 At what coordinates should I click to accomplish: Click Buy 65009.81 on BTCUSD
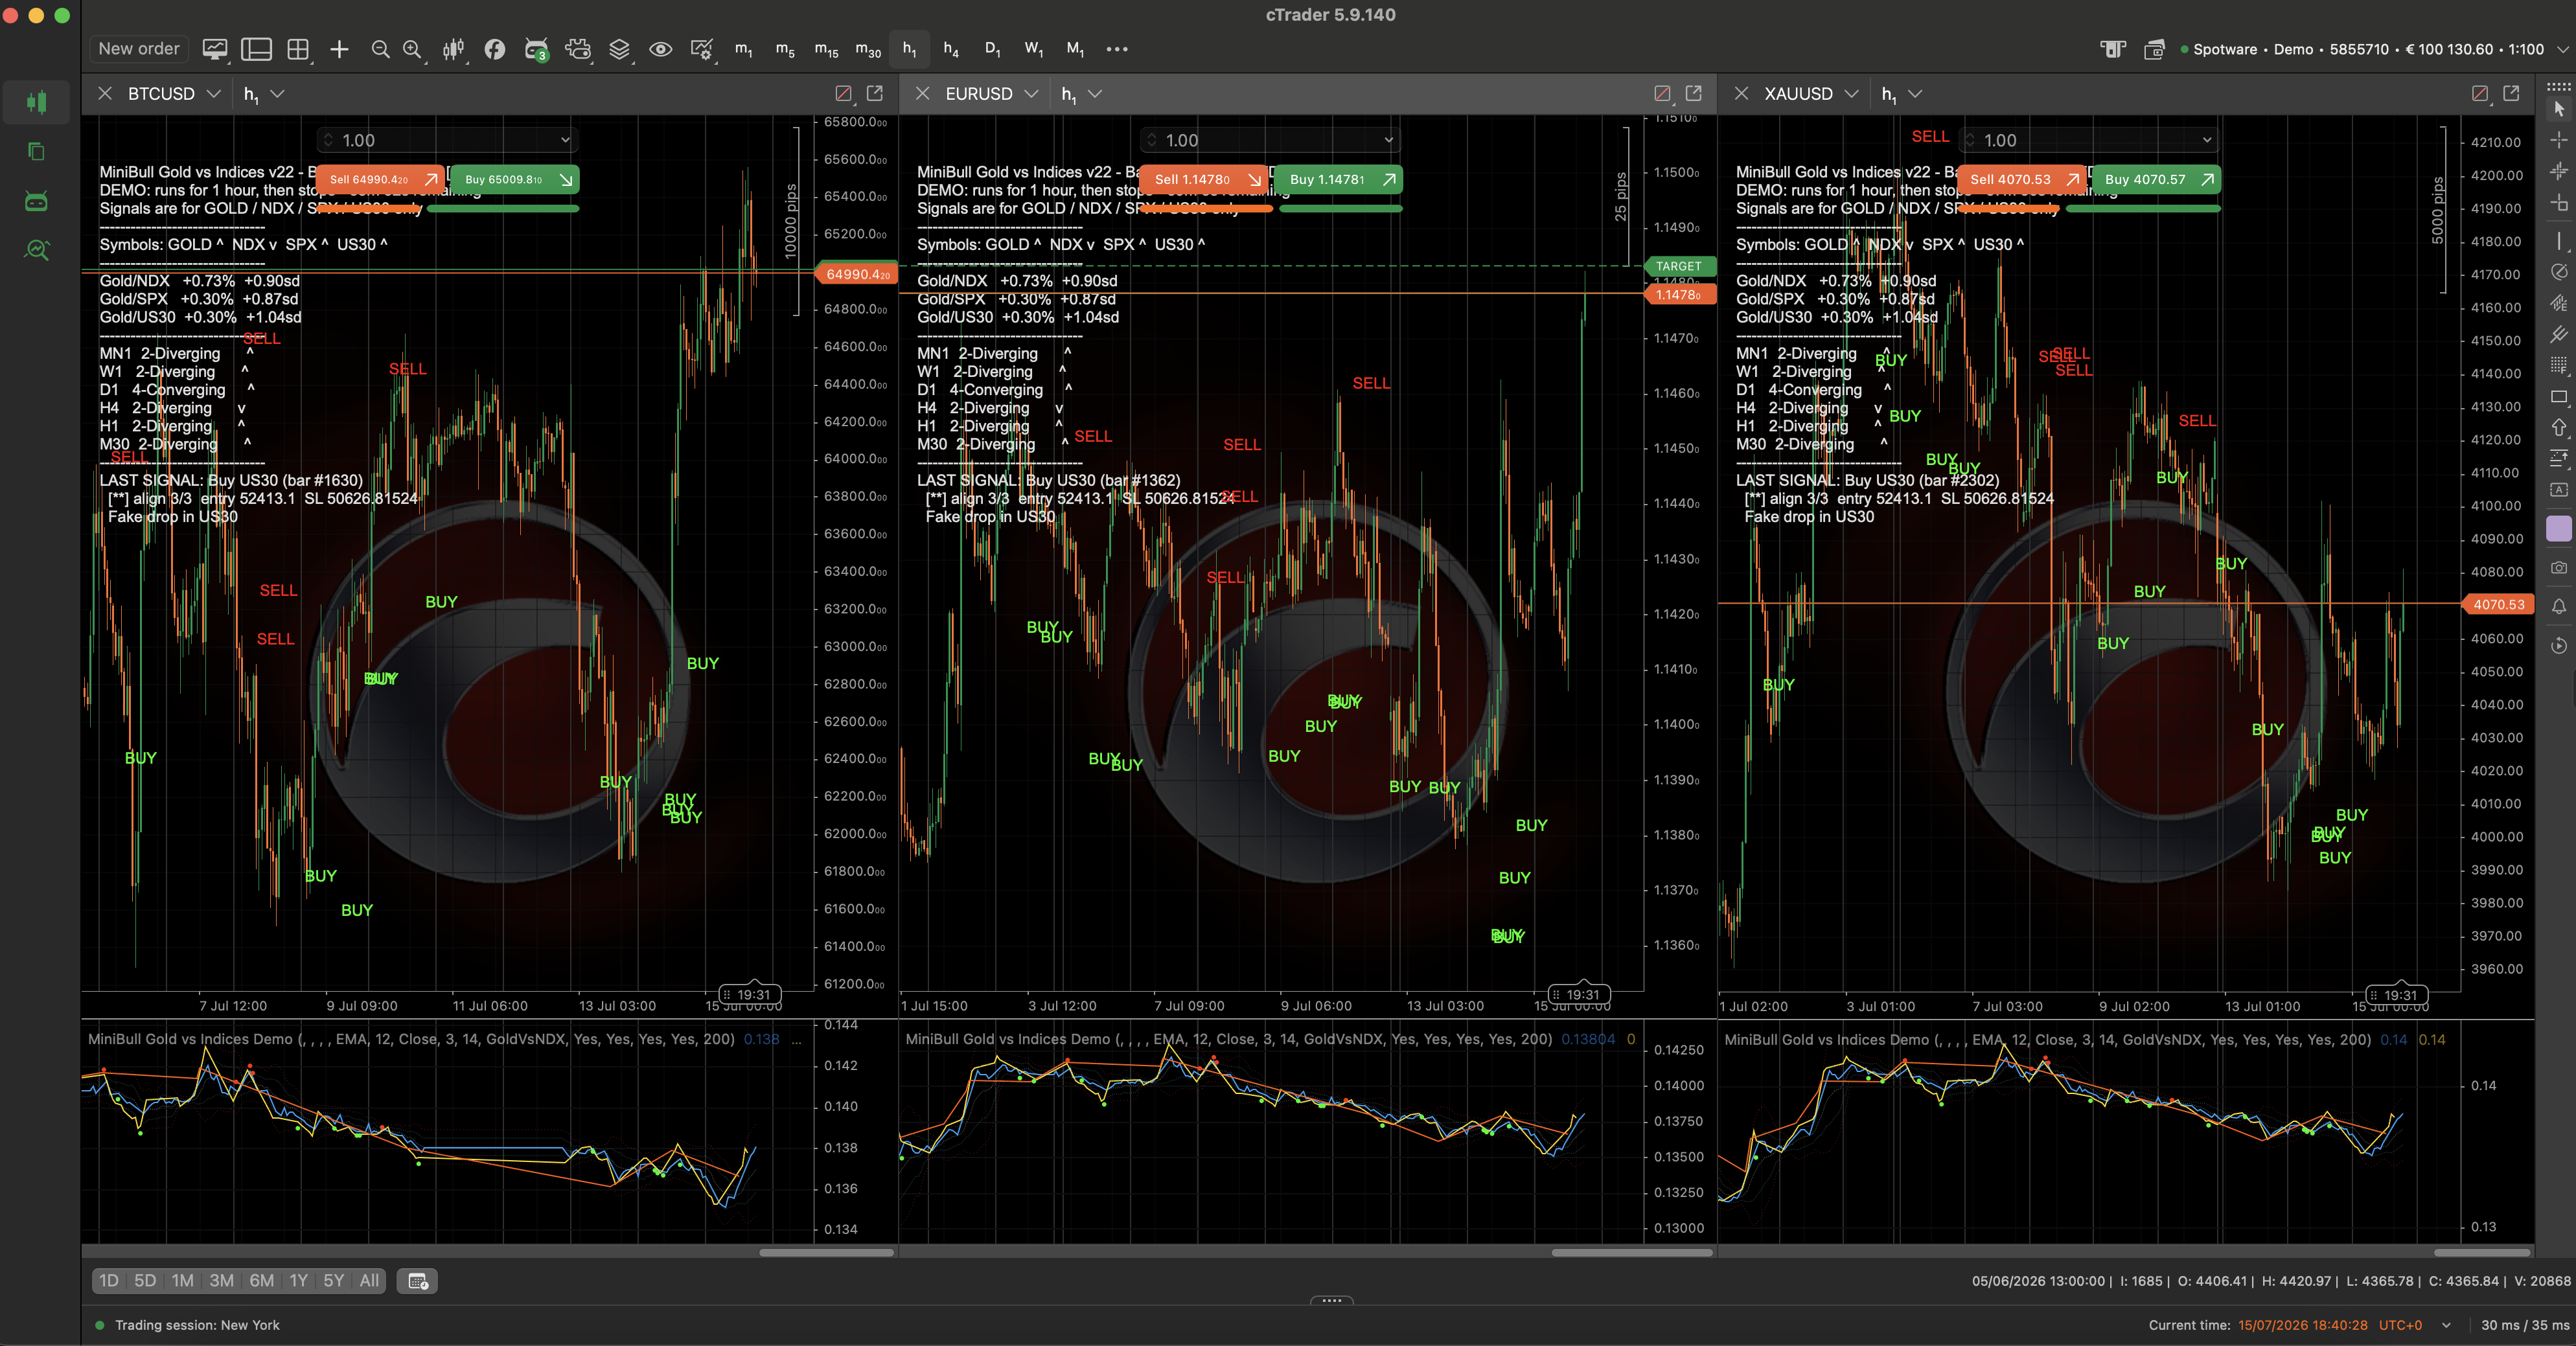pyautogui.click(x=514, y=180)
